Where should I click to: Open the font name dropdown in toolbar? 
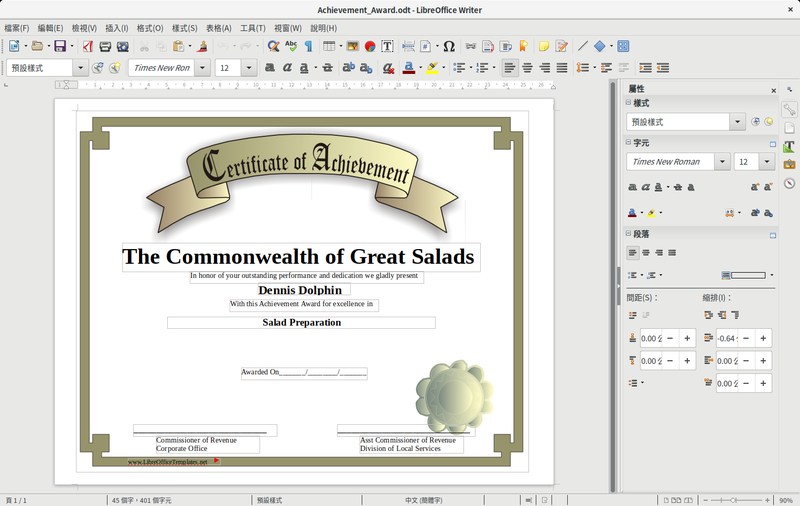pos(203,68)
